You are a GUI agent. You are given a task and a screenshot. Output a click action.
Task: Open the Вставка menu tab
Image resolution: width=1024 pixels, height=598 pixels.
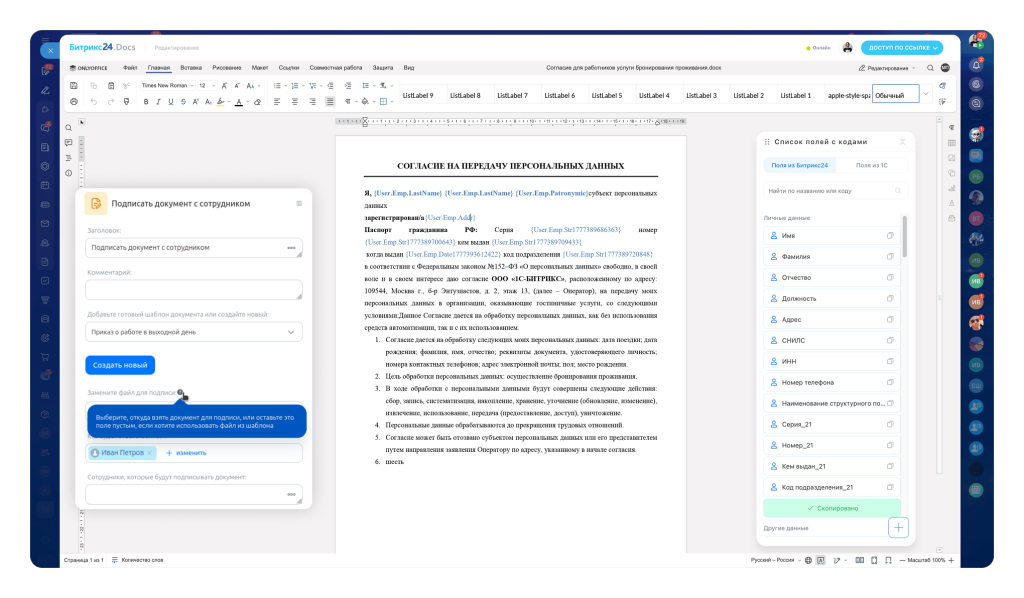(191, 67)
